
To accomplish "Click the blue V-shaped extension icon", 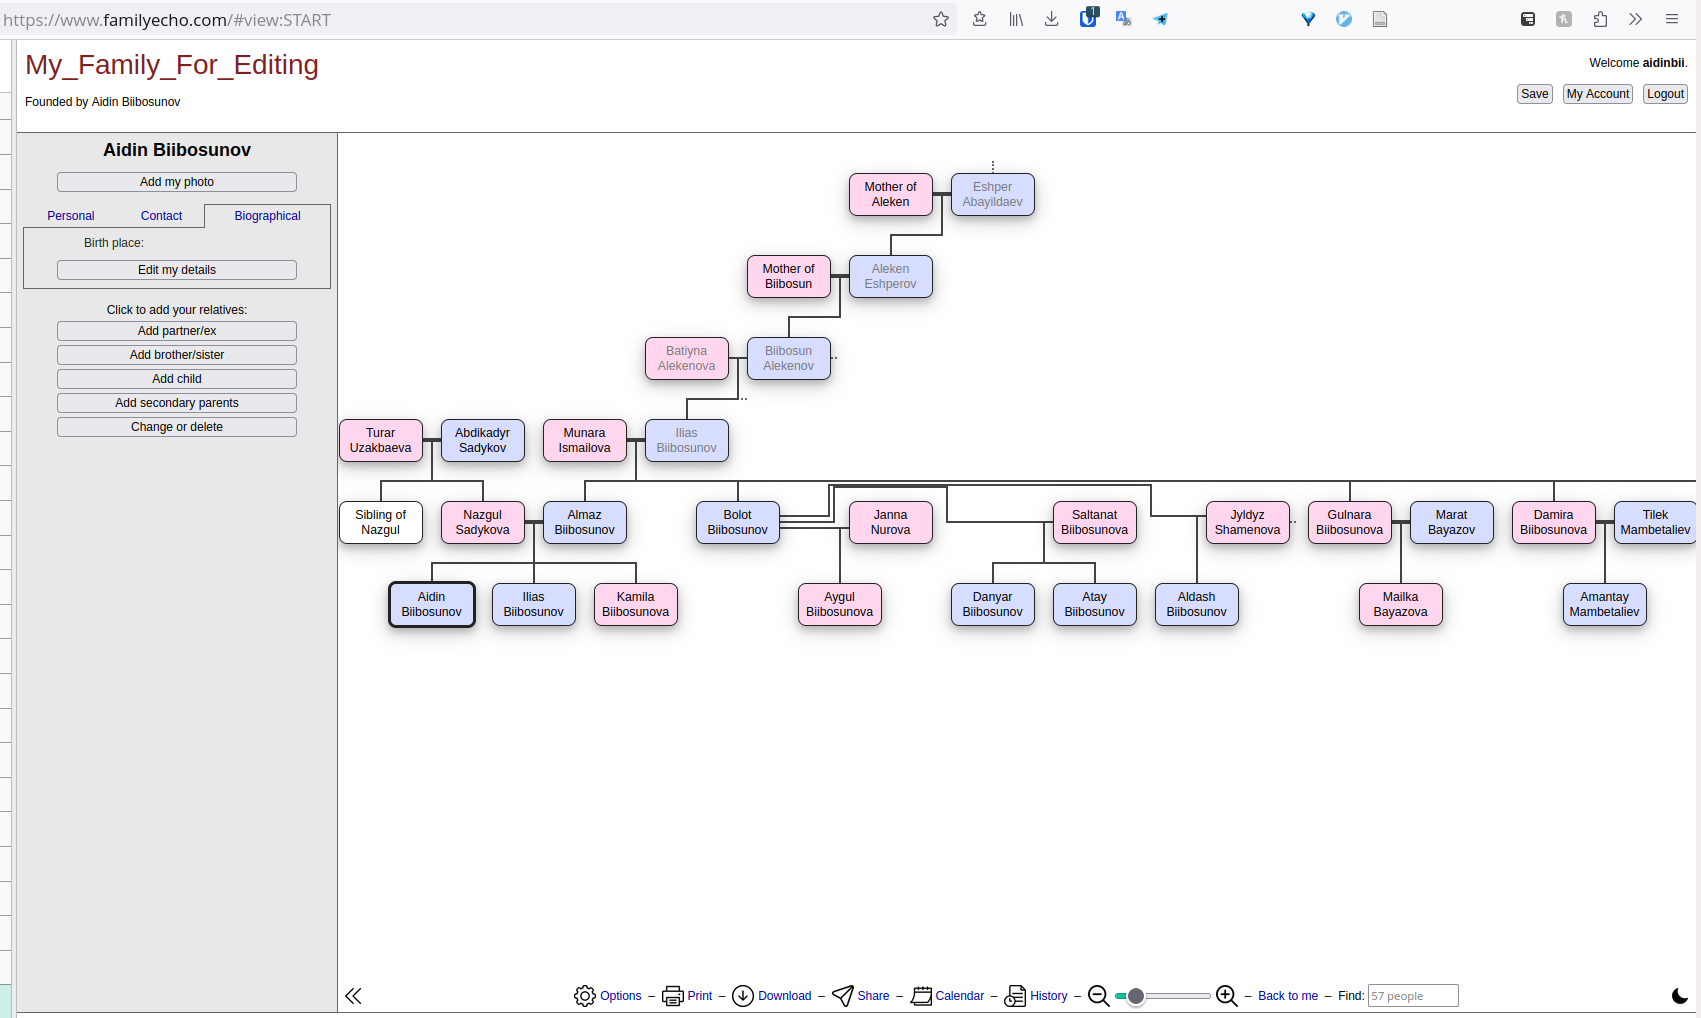I will (x=1308, y=19).
